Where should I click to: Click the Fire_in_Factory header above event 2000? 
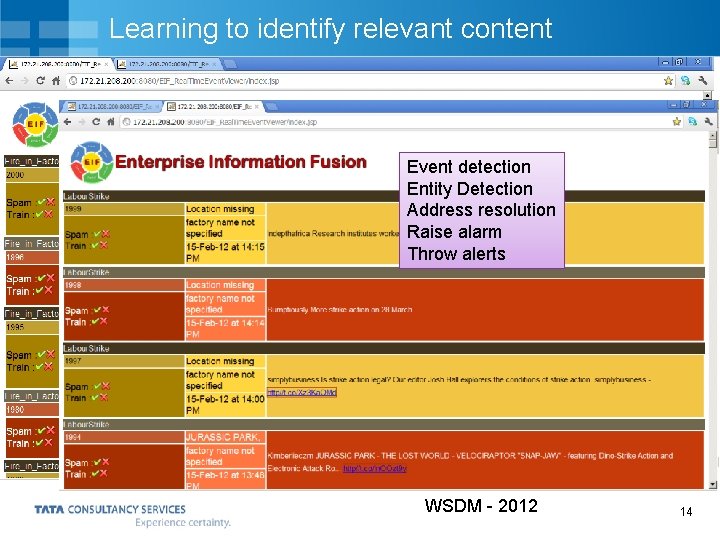click(32, 161)
